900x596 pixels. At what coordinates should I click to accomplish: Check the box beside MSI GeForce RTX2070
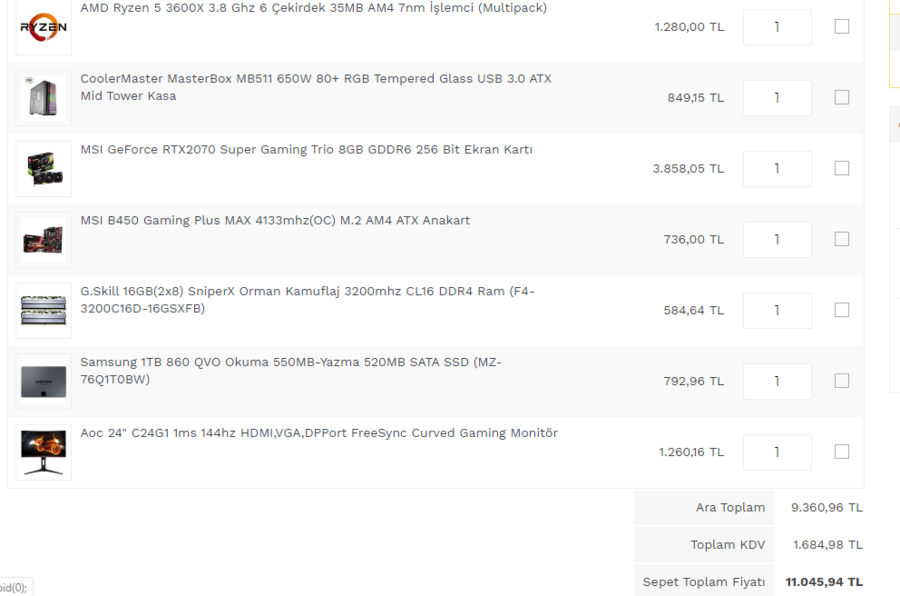tap(841, 168)
